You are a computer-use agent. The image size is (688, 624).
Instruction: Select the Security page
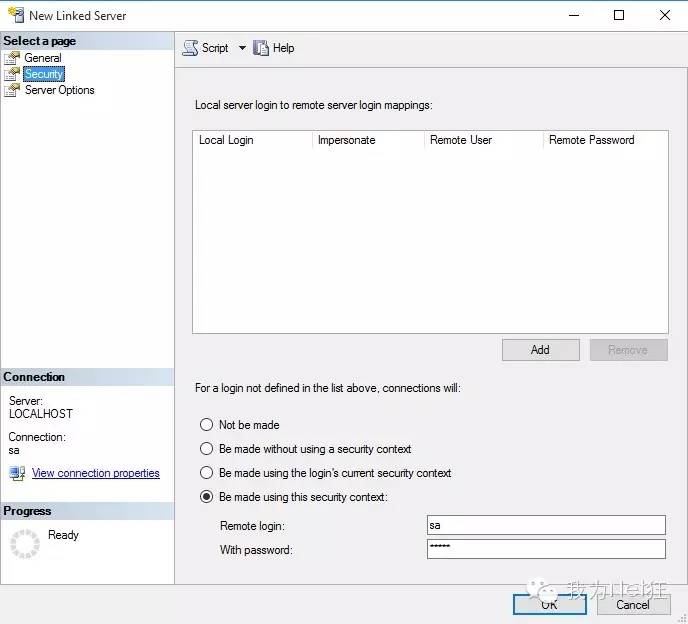coord(43,74)
